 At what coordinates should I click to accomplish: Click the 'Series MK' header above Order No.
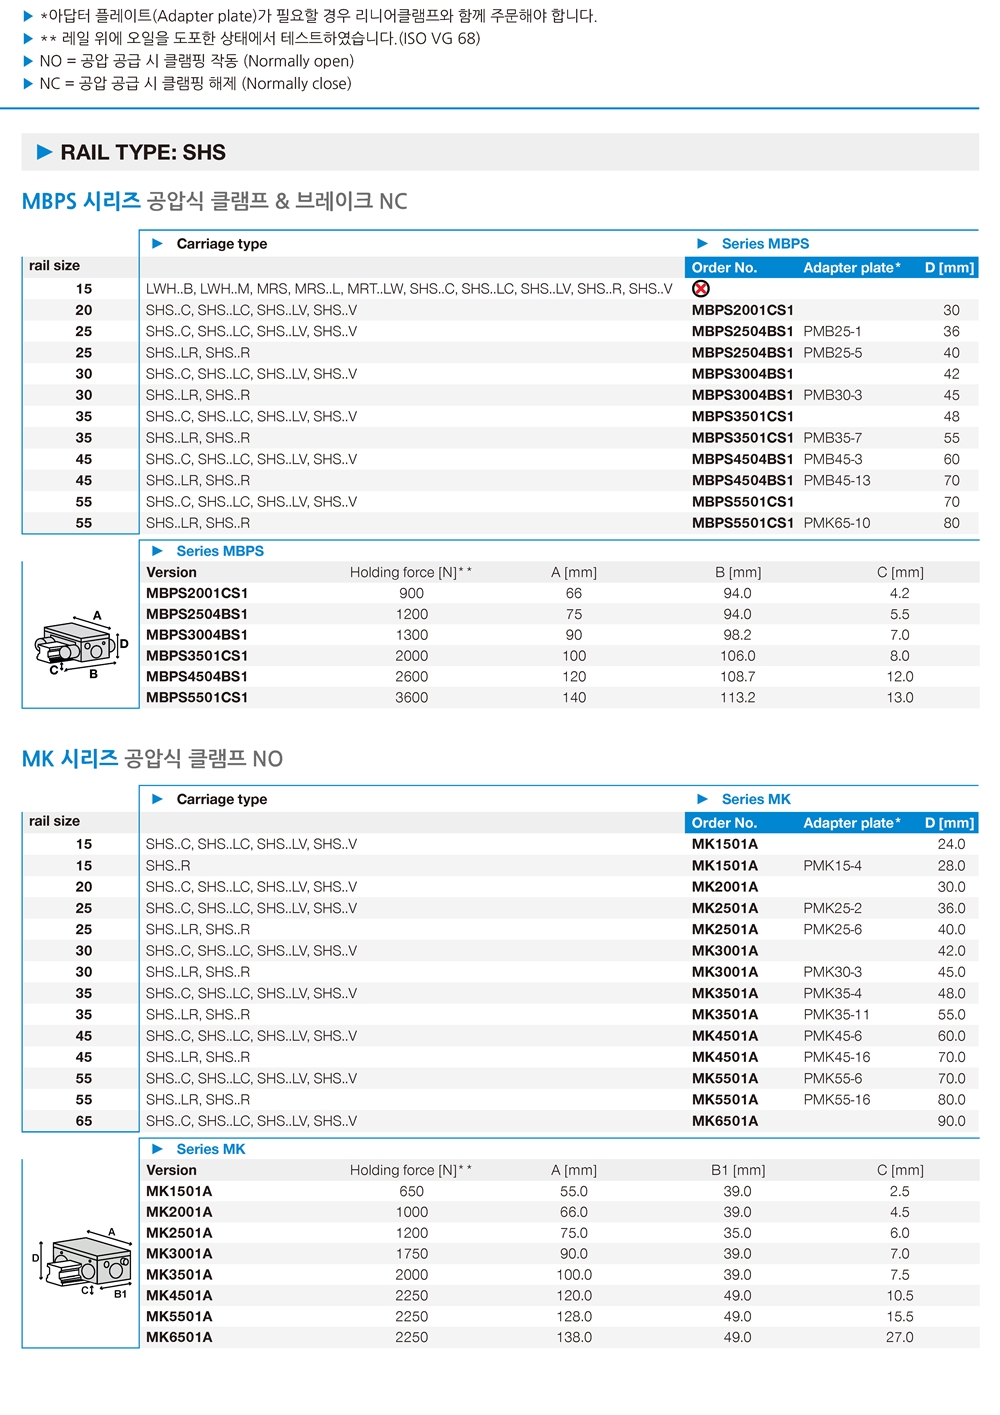tap(756, 799)
